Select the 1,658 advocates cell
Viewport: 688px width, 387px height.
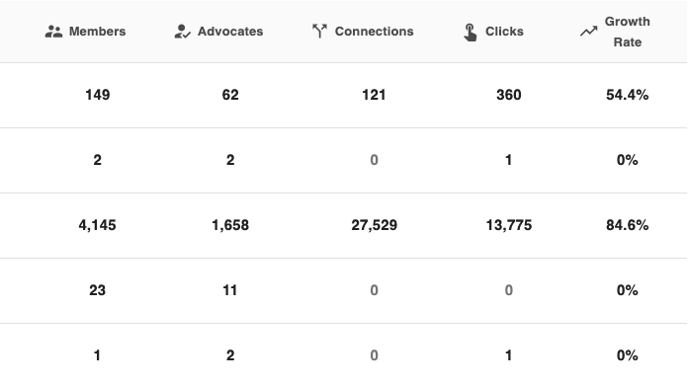[x=230, y=225]
